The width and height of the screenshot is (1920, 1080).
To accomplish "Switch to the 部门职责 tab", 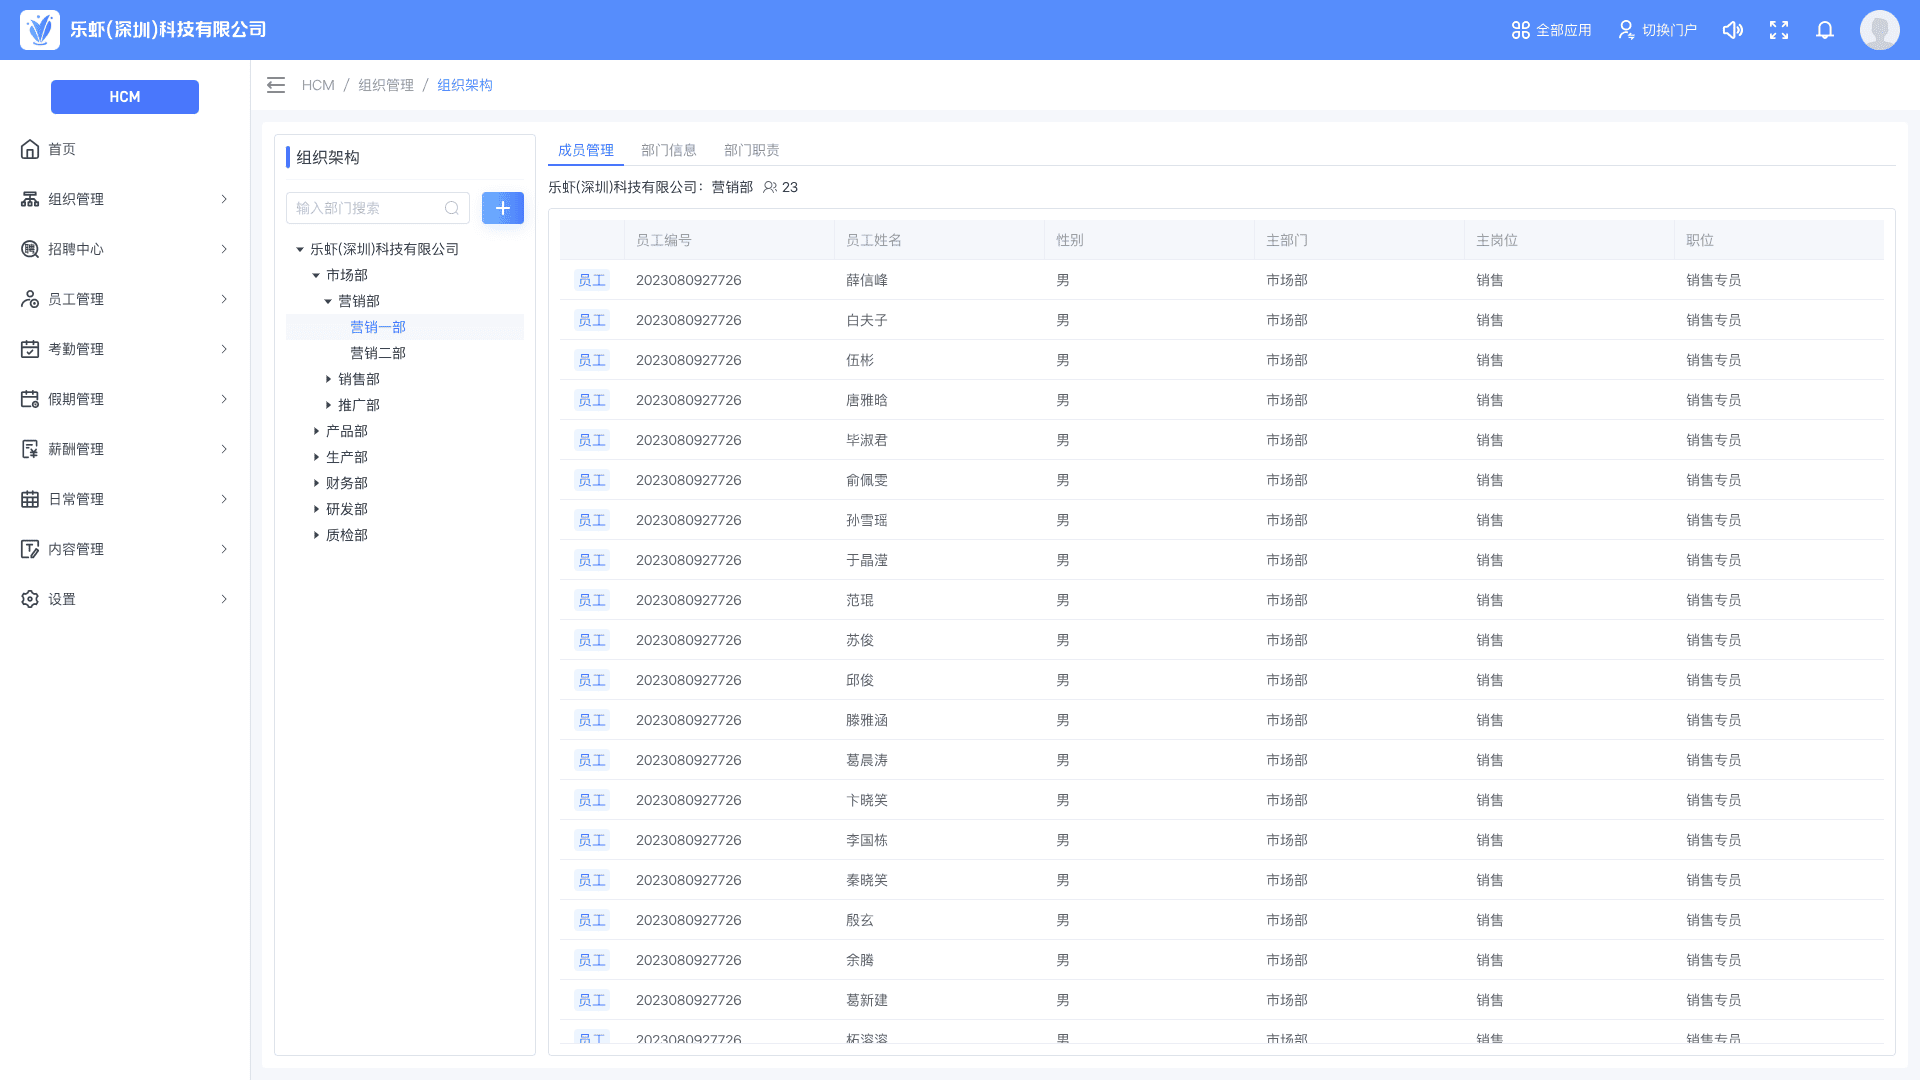I will point(751,150).
